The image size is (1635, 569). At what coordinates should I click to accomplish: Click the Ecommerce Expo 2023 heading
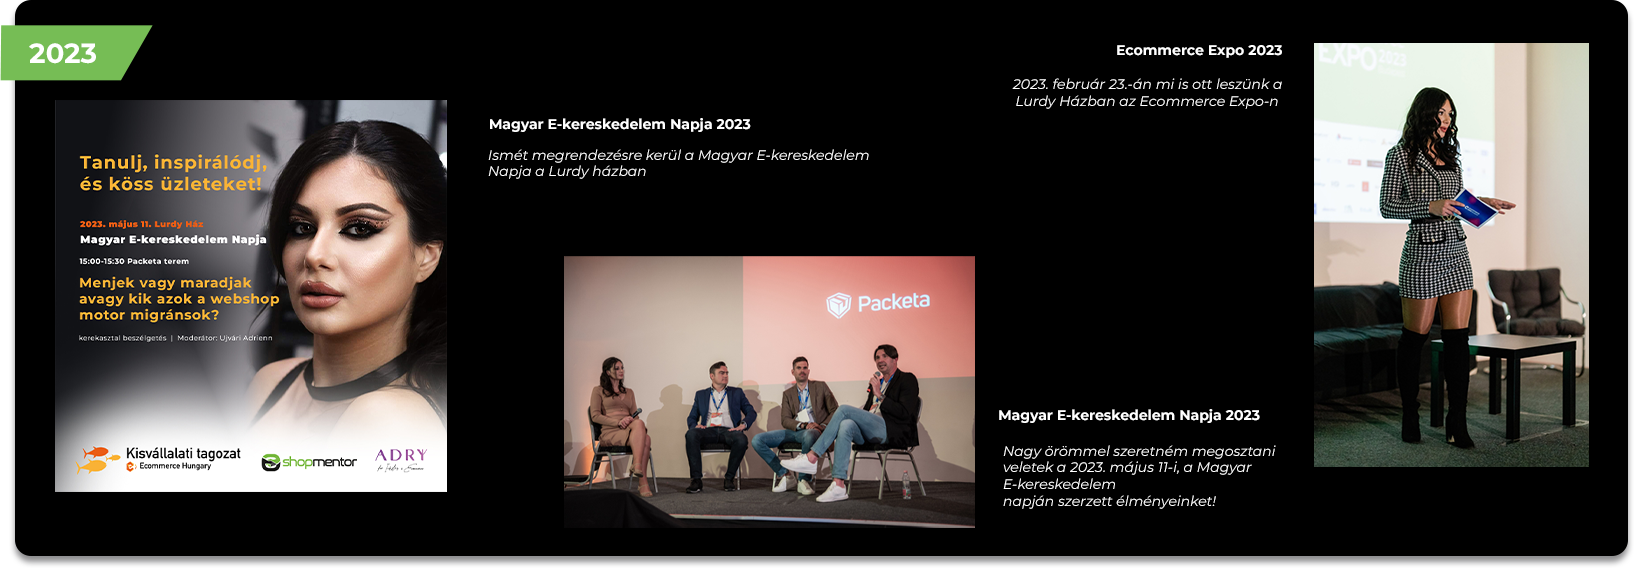tap(1199, 50)
